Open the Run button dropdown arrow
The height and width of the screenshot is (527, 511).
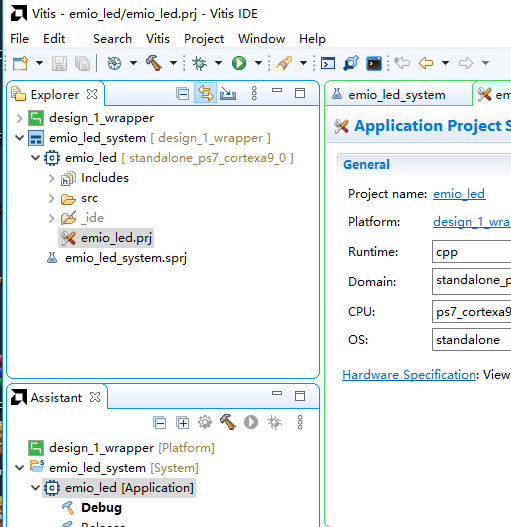click(258, 63)
